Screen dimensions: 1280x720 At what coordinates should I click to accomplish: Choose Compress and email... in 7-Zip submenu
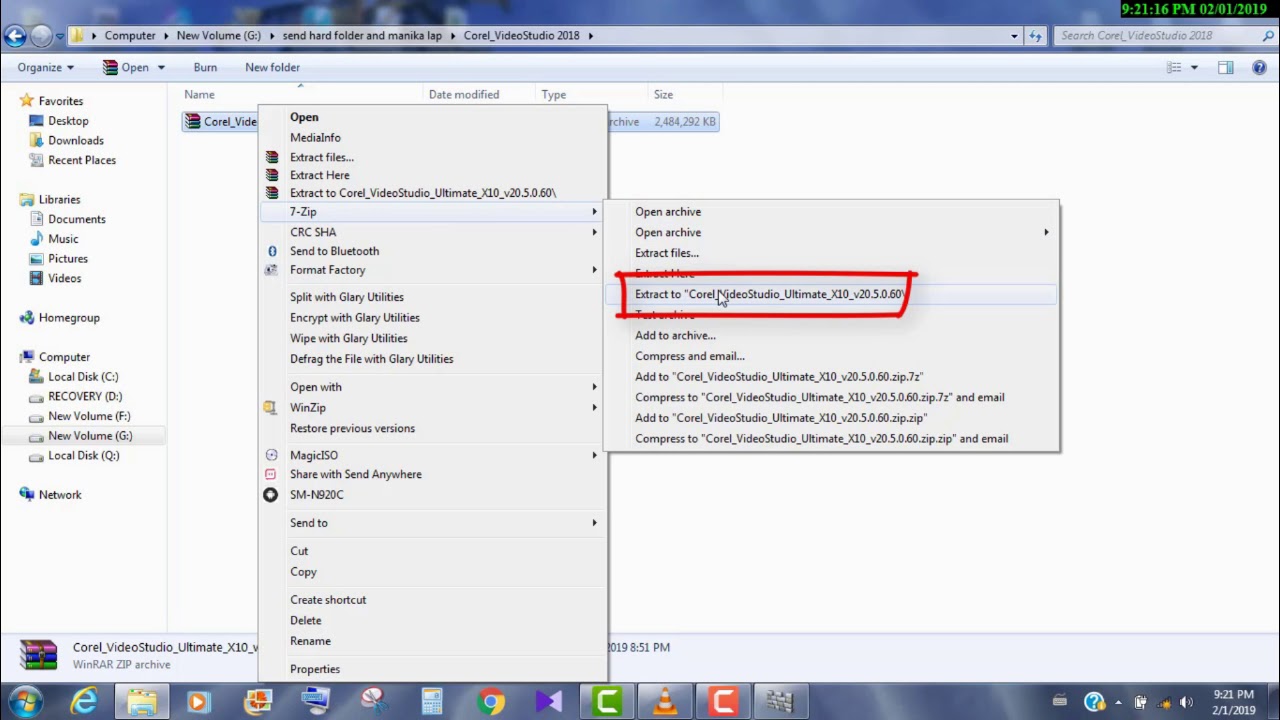pyautogui.click(x=690, y=356)
